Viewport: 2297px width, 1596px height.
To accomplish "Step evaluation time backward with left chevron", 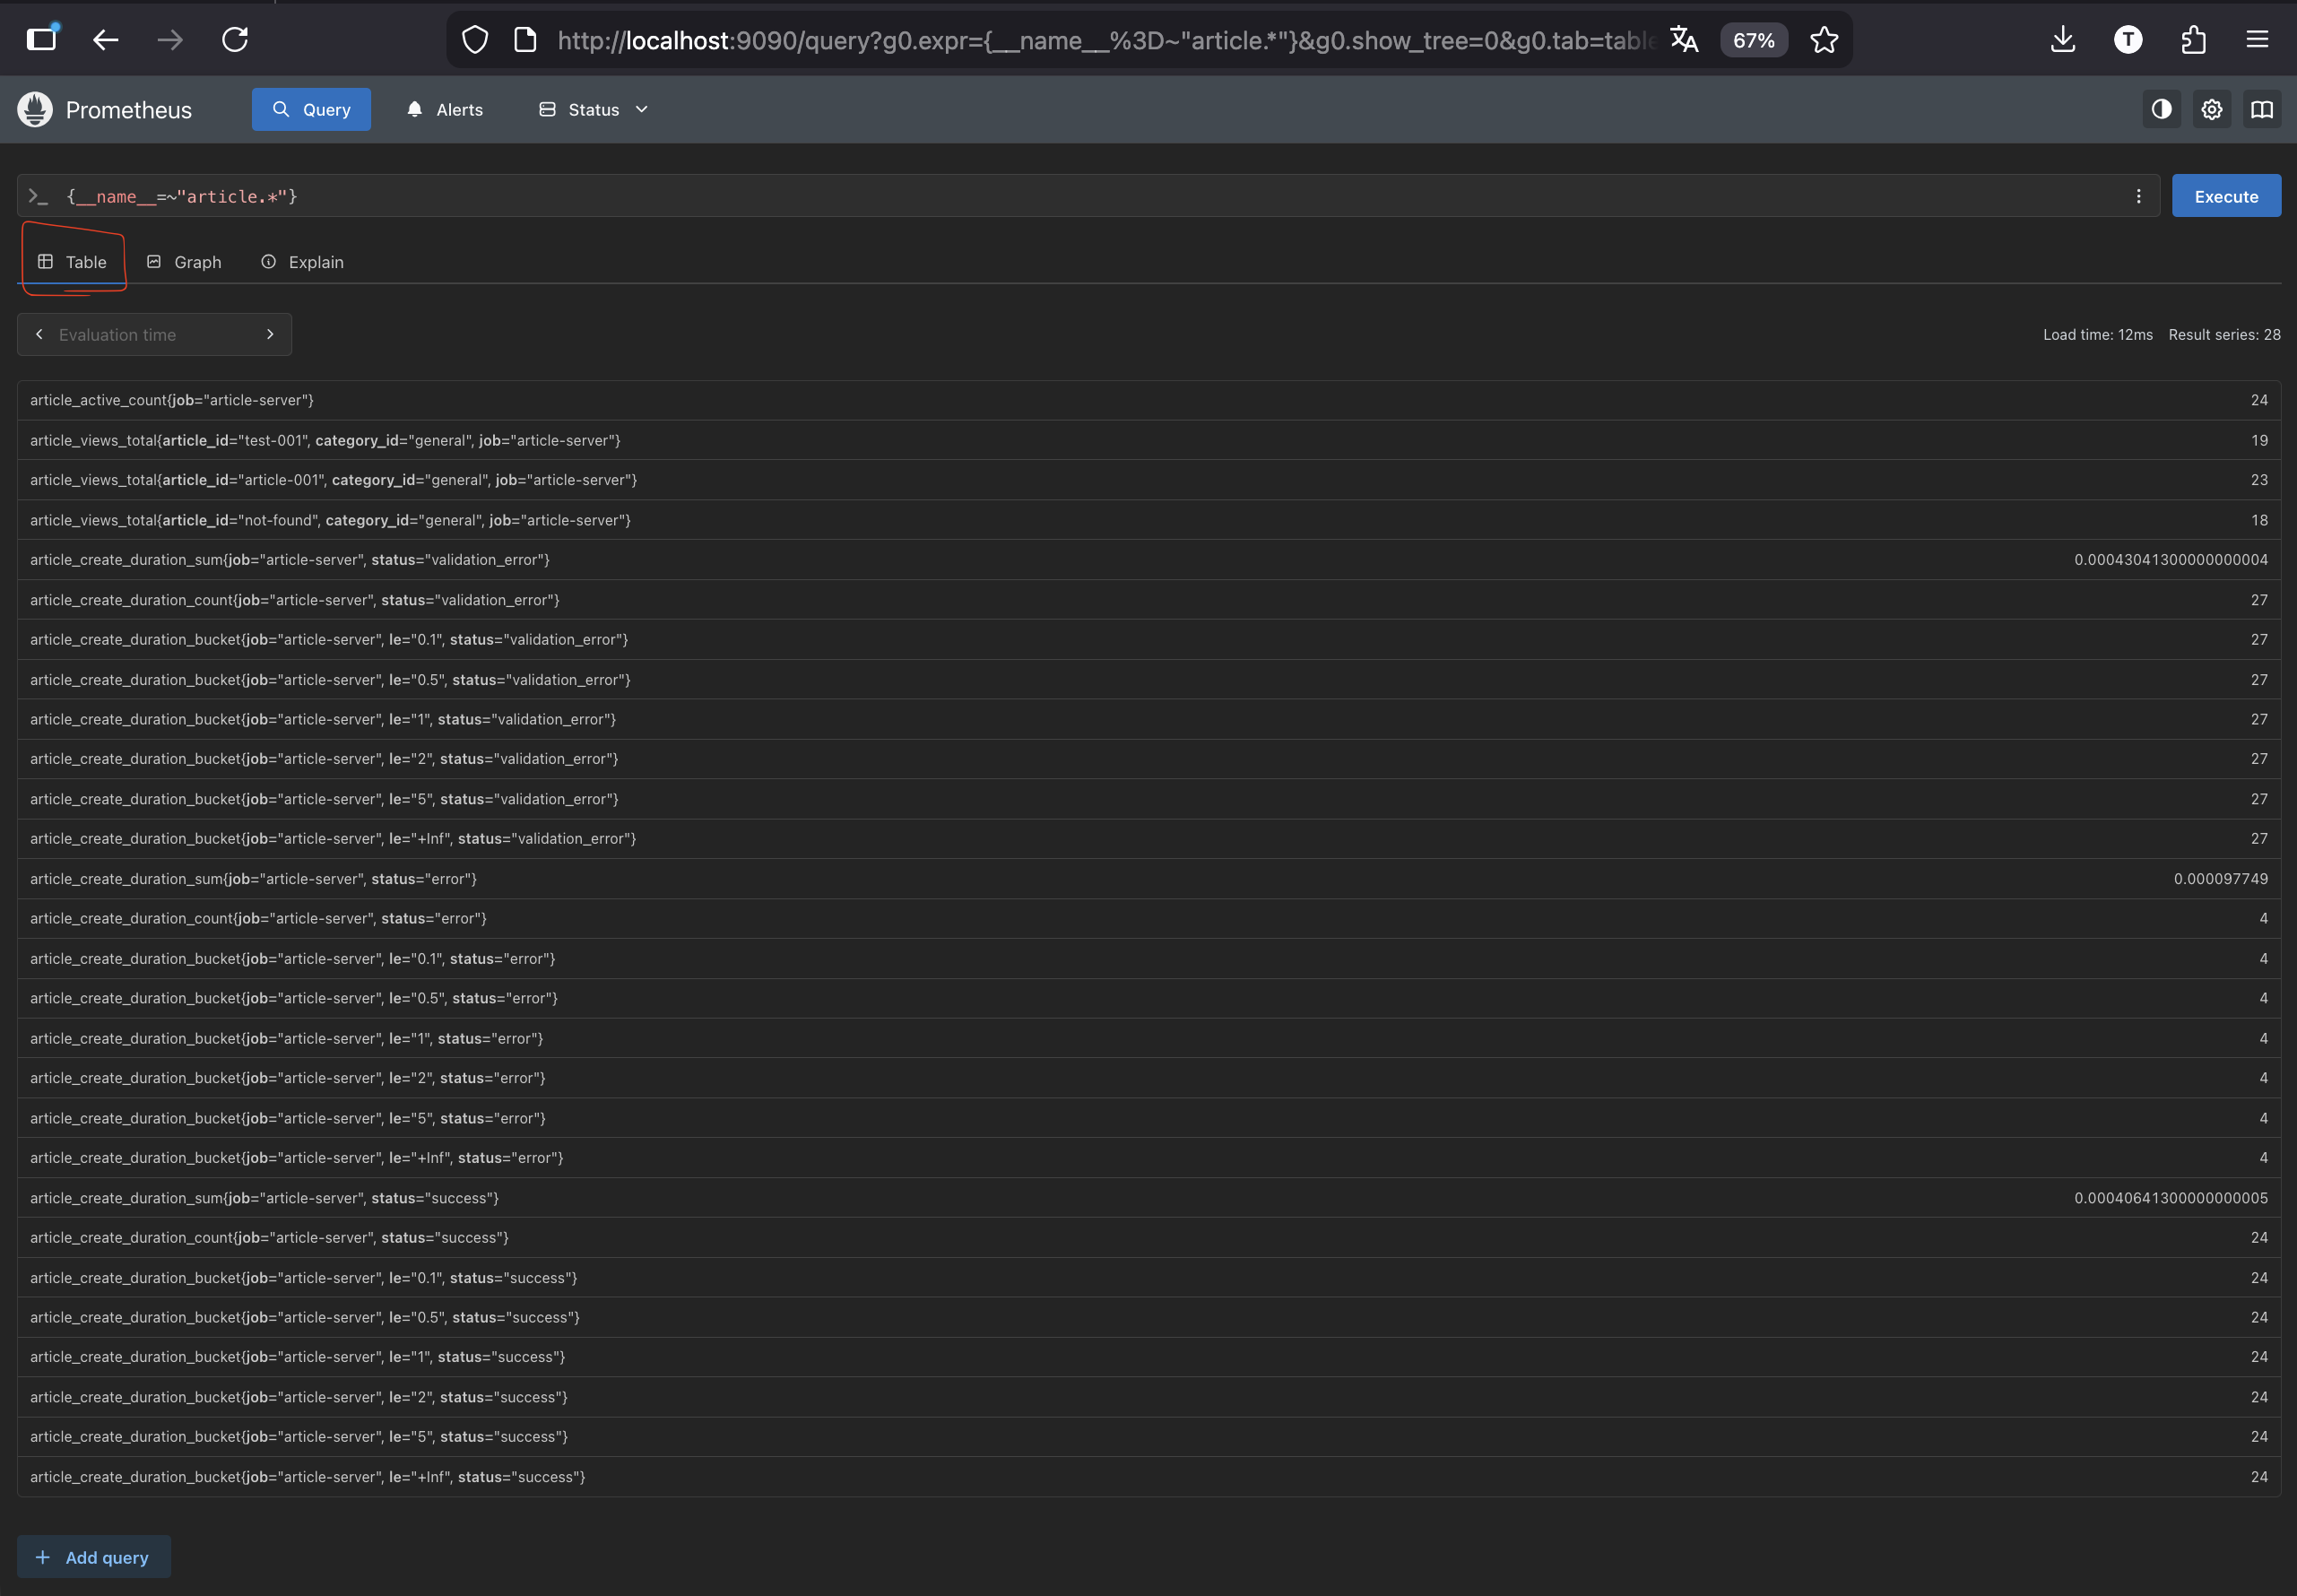I will (x=39, y=334).
